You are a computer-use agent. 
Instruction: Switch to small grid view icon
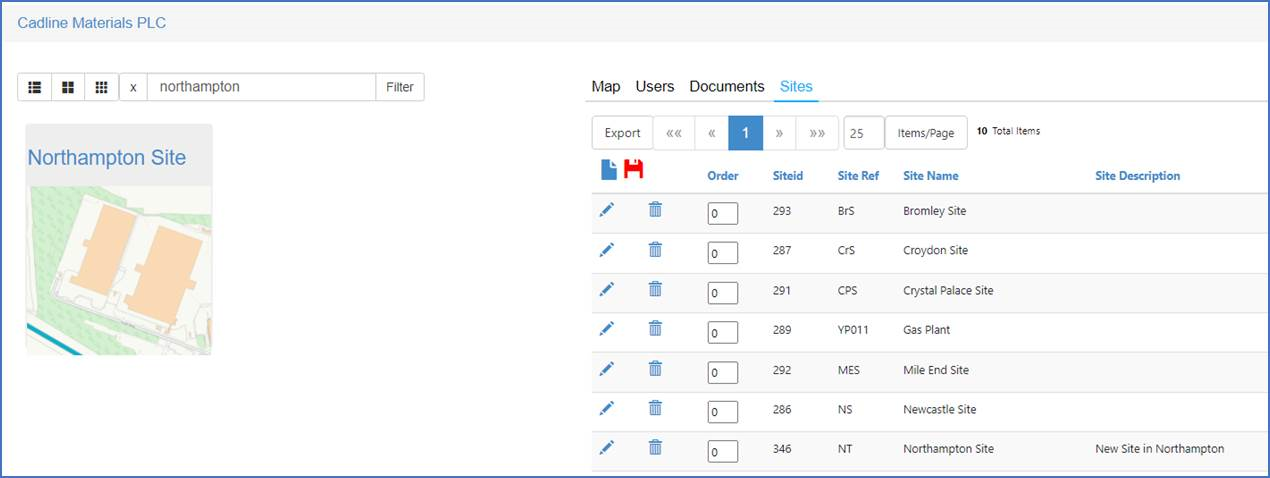[101, 87]
